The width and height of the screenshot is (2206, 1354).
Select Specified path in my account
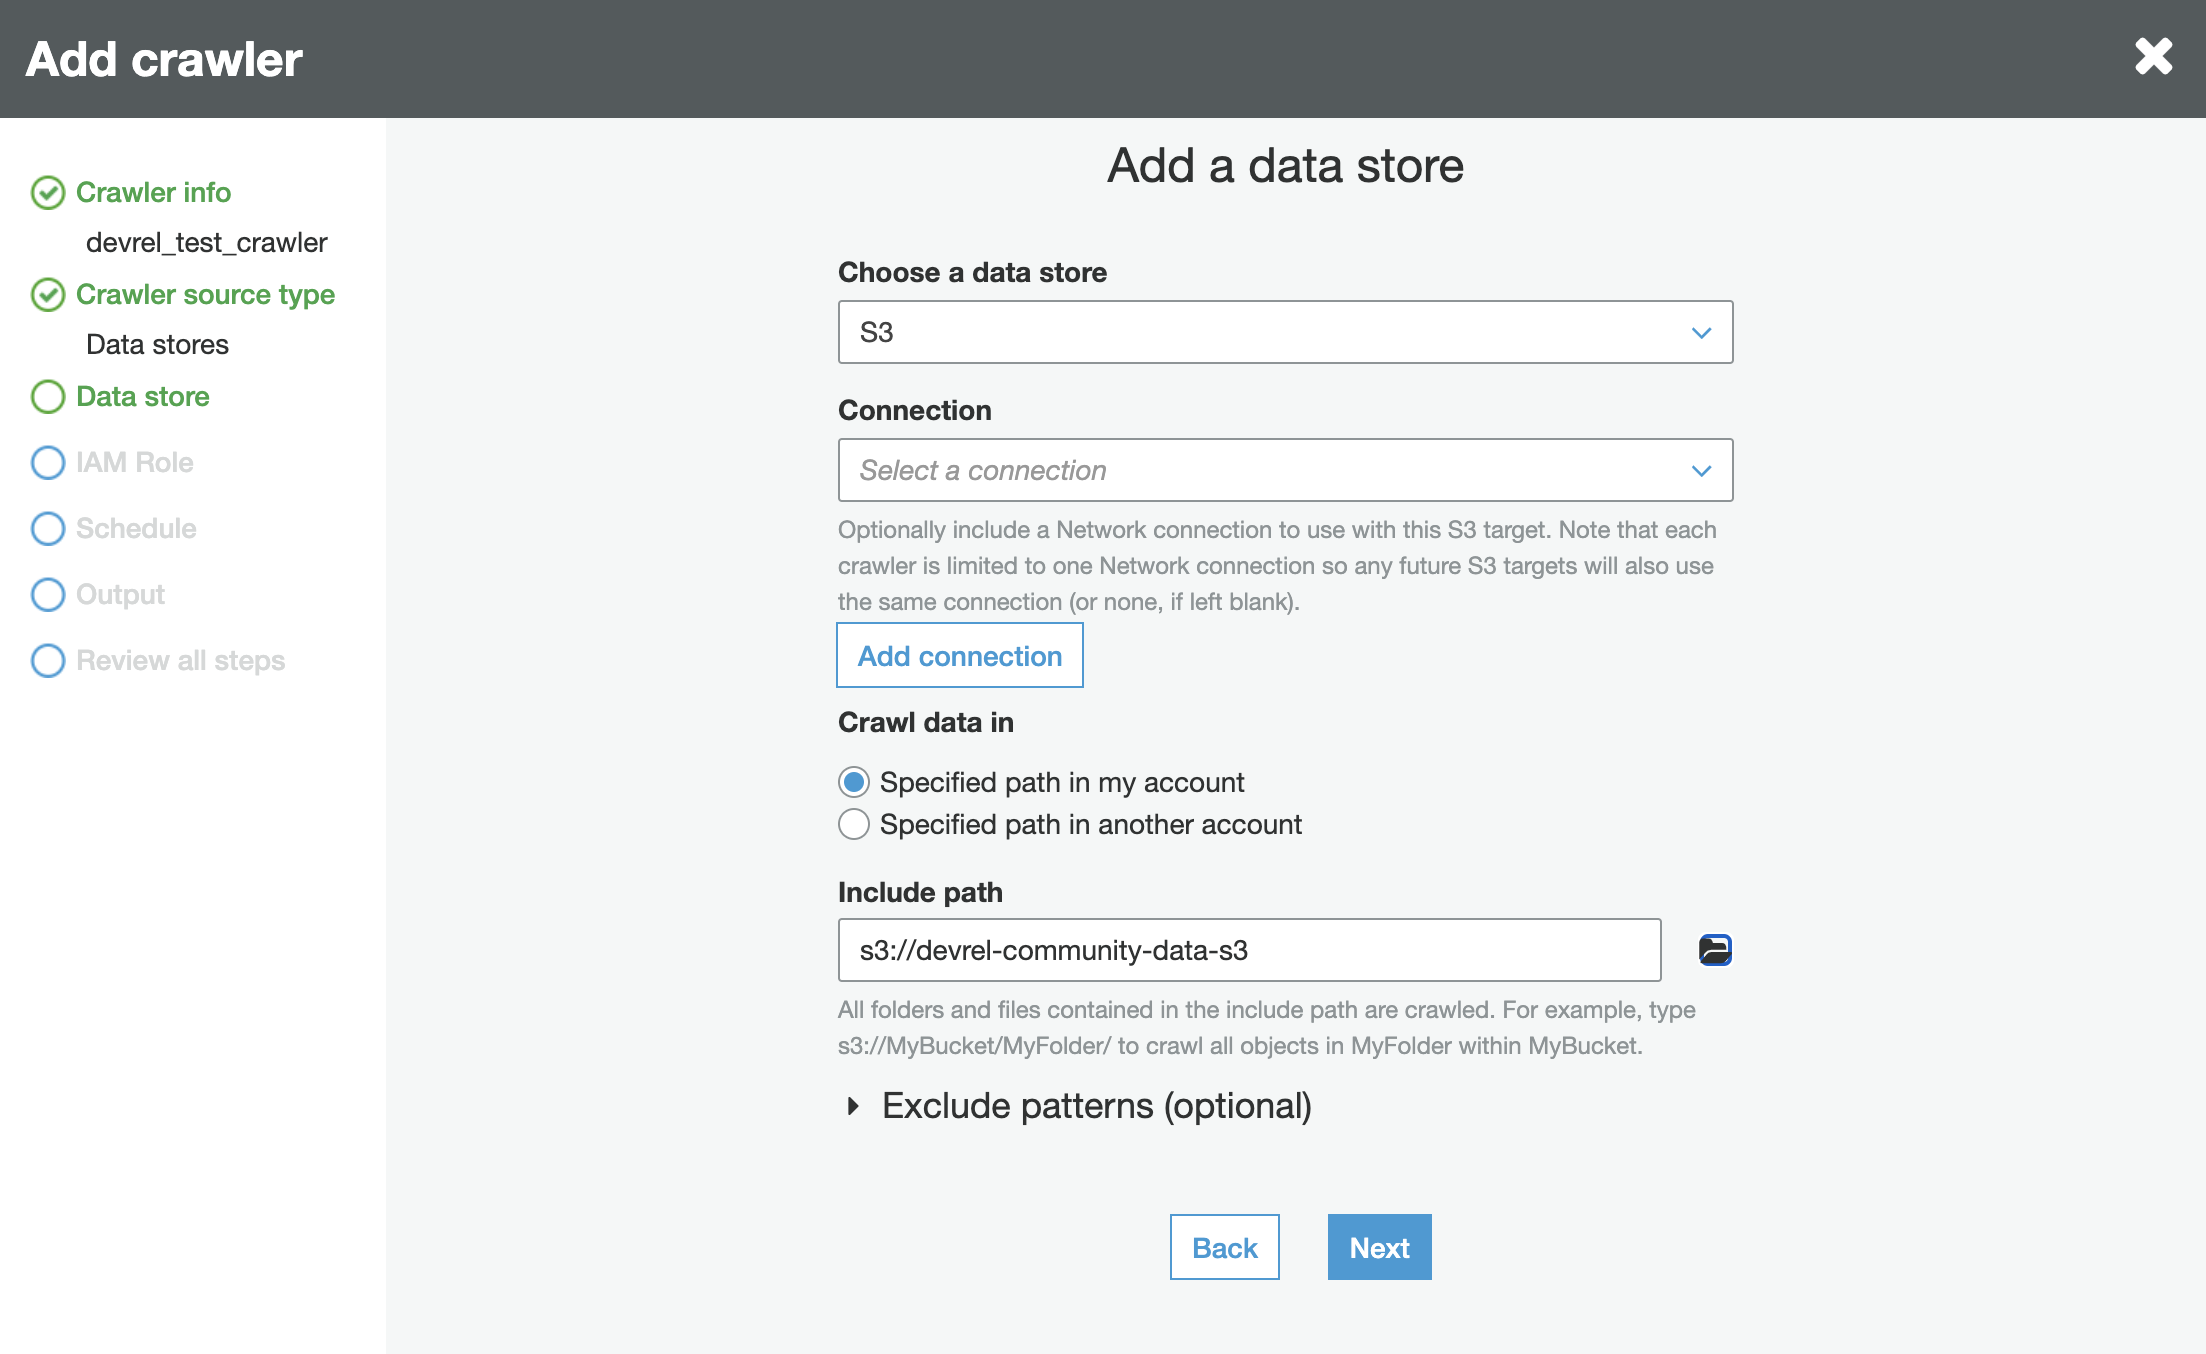click(x=853, y=783)
